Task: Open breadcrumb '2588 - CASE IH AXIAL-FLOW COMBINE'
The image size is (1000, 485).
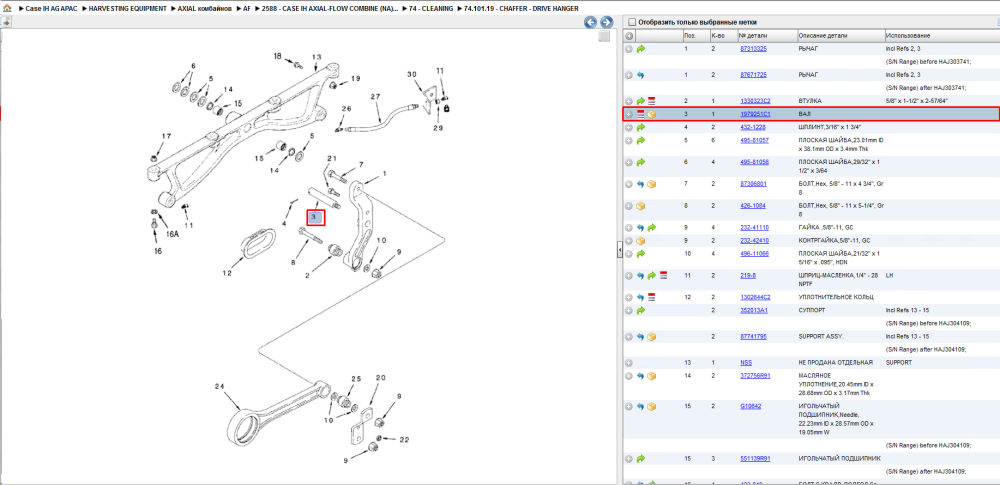Action: (x=330, y=9)
